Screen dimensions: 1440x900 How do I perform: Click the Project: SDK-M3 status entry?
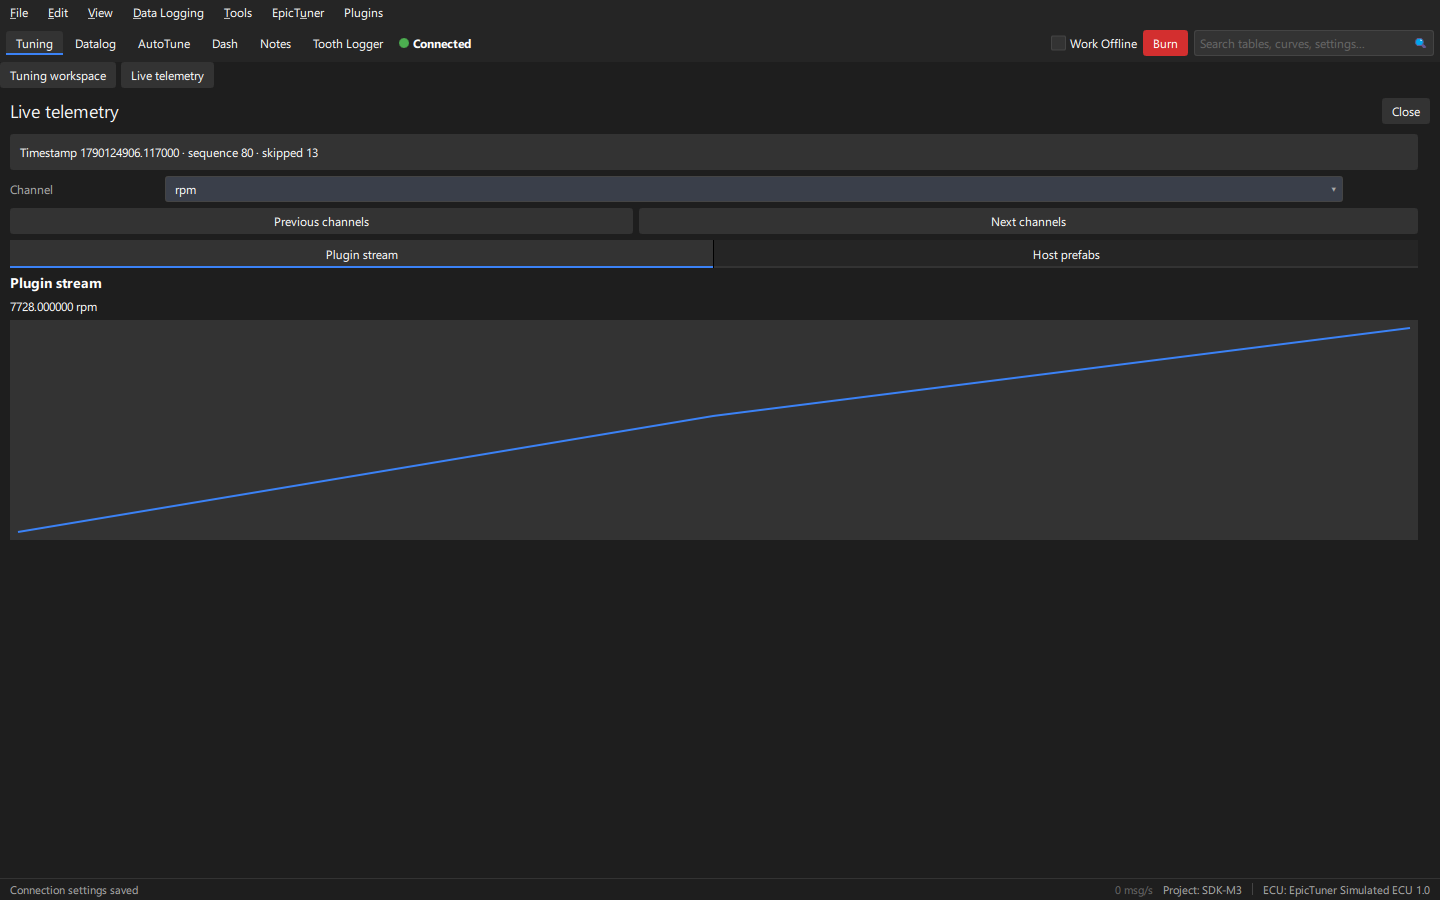click(1202, 890)
